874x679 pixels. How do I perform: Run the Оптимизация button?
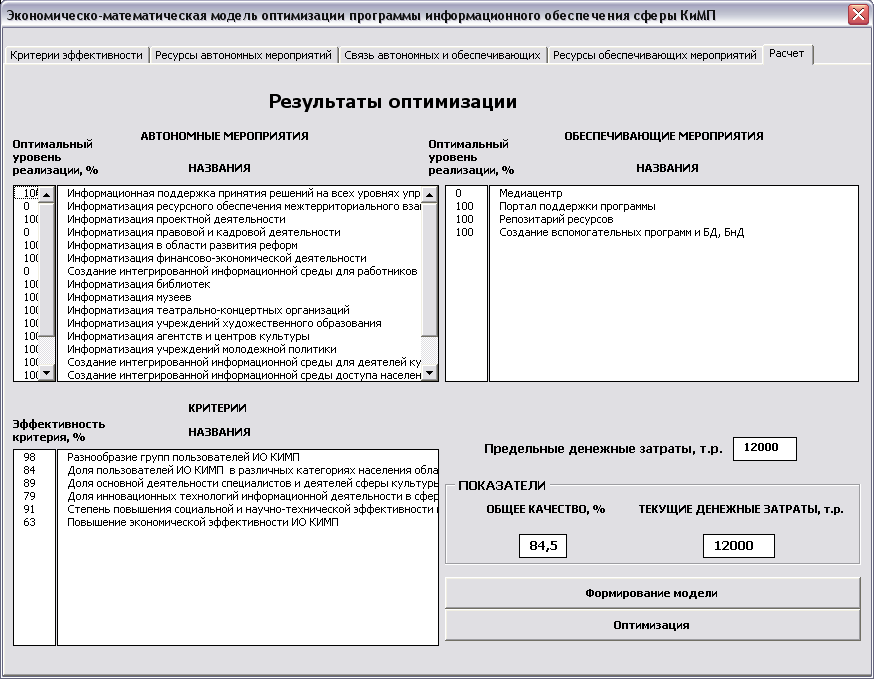[x=652, y=625]
